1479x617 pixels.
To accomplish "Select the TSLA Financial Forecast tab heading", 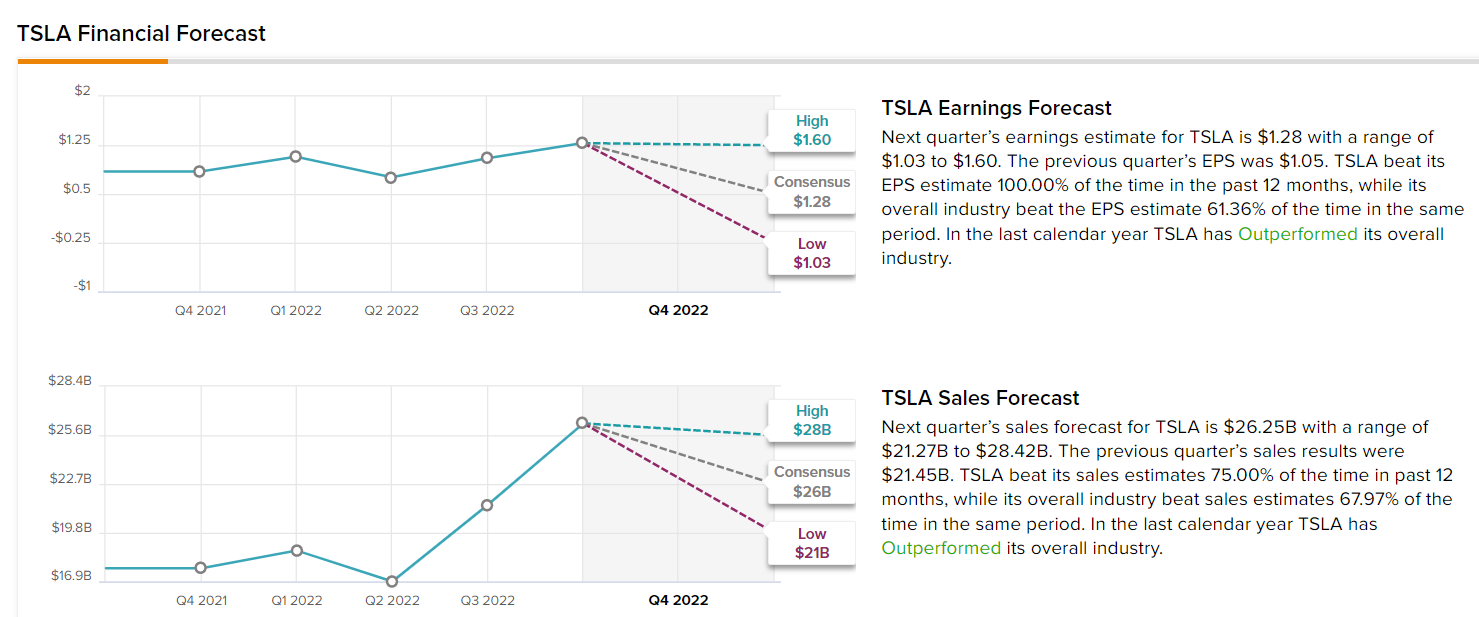I will (x=141, y=34).
